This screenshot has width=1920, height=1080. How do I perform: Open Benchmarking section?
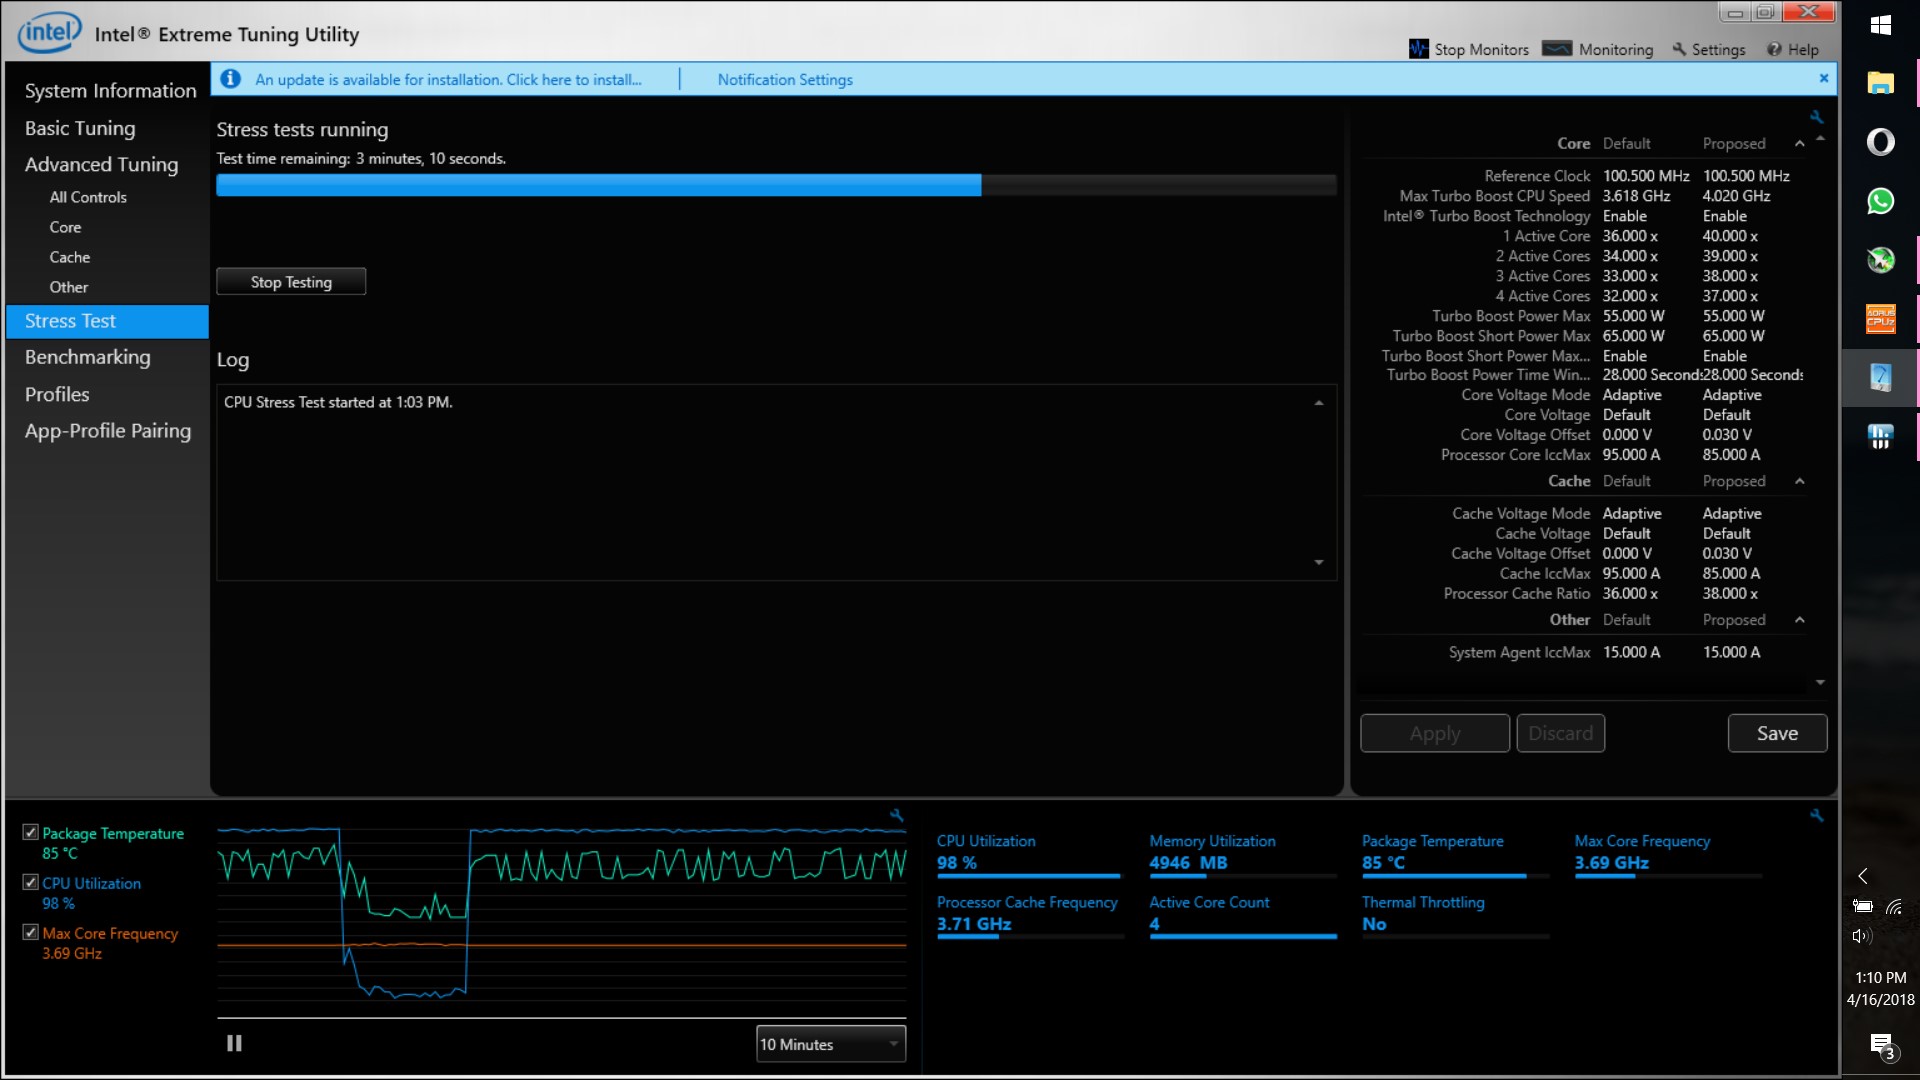(x=87, y=357)
